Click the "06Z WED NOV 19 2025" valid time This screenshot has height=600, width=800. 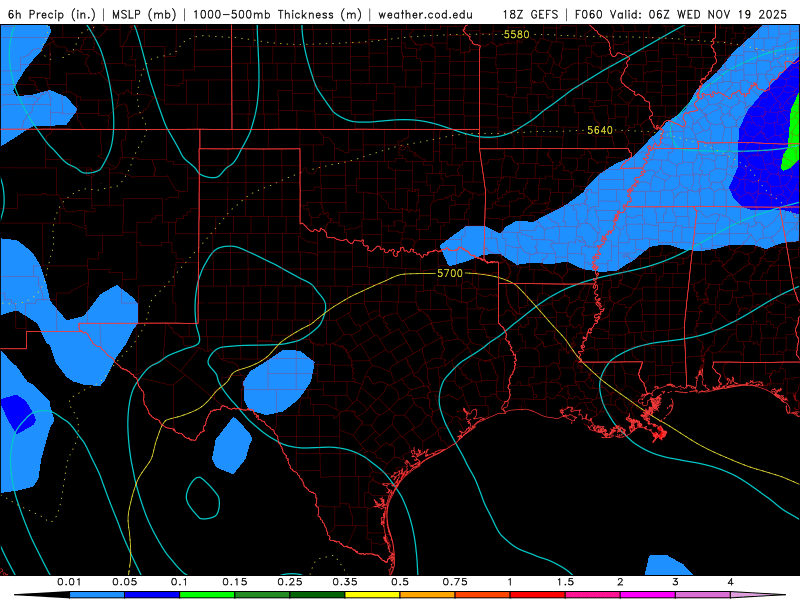[718, 15]
